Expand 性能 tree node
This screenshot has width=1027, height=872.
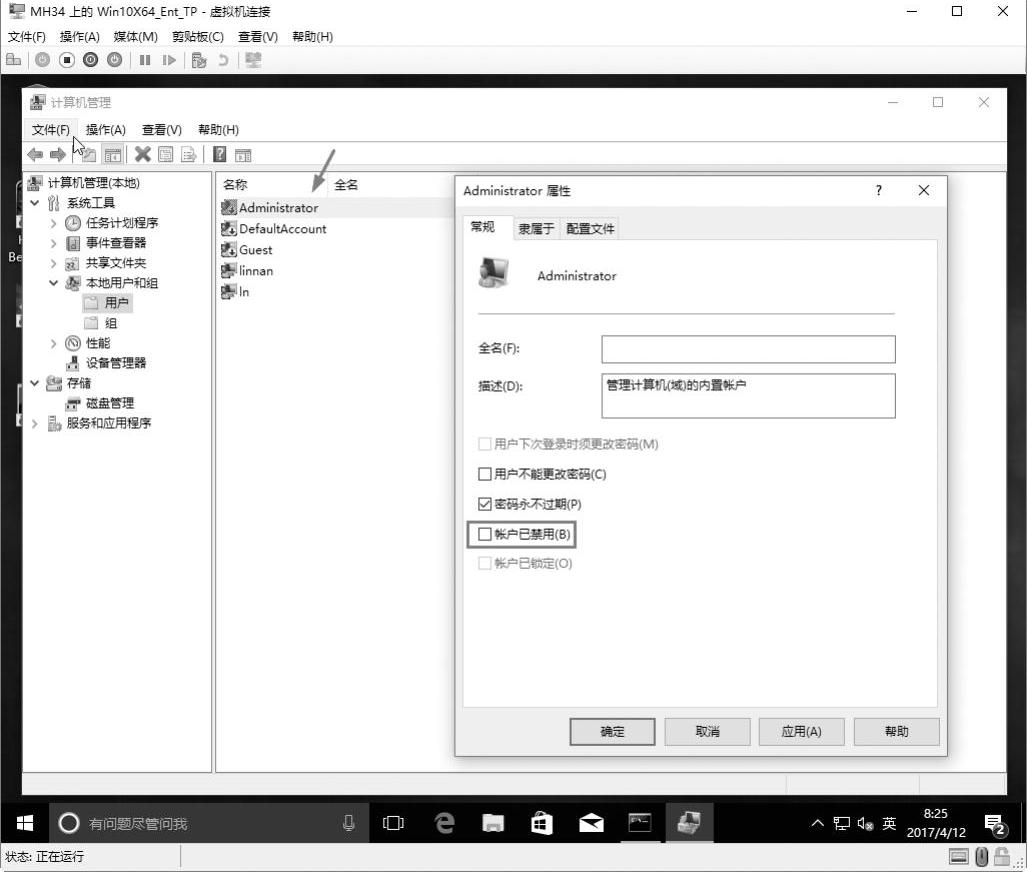pyautogui.click(x=54, y=343)
